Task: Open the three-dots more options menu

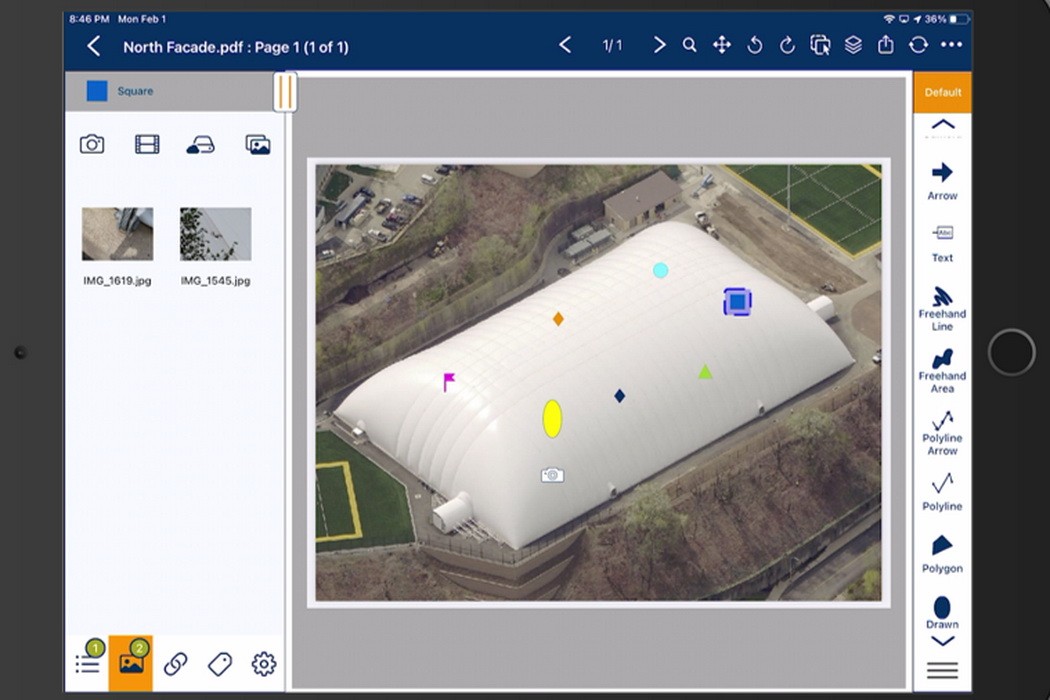Action: (x=951, y=46)
